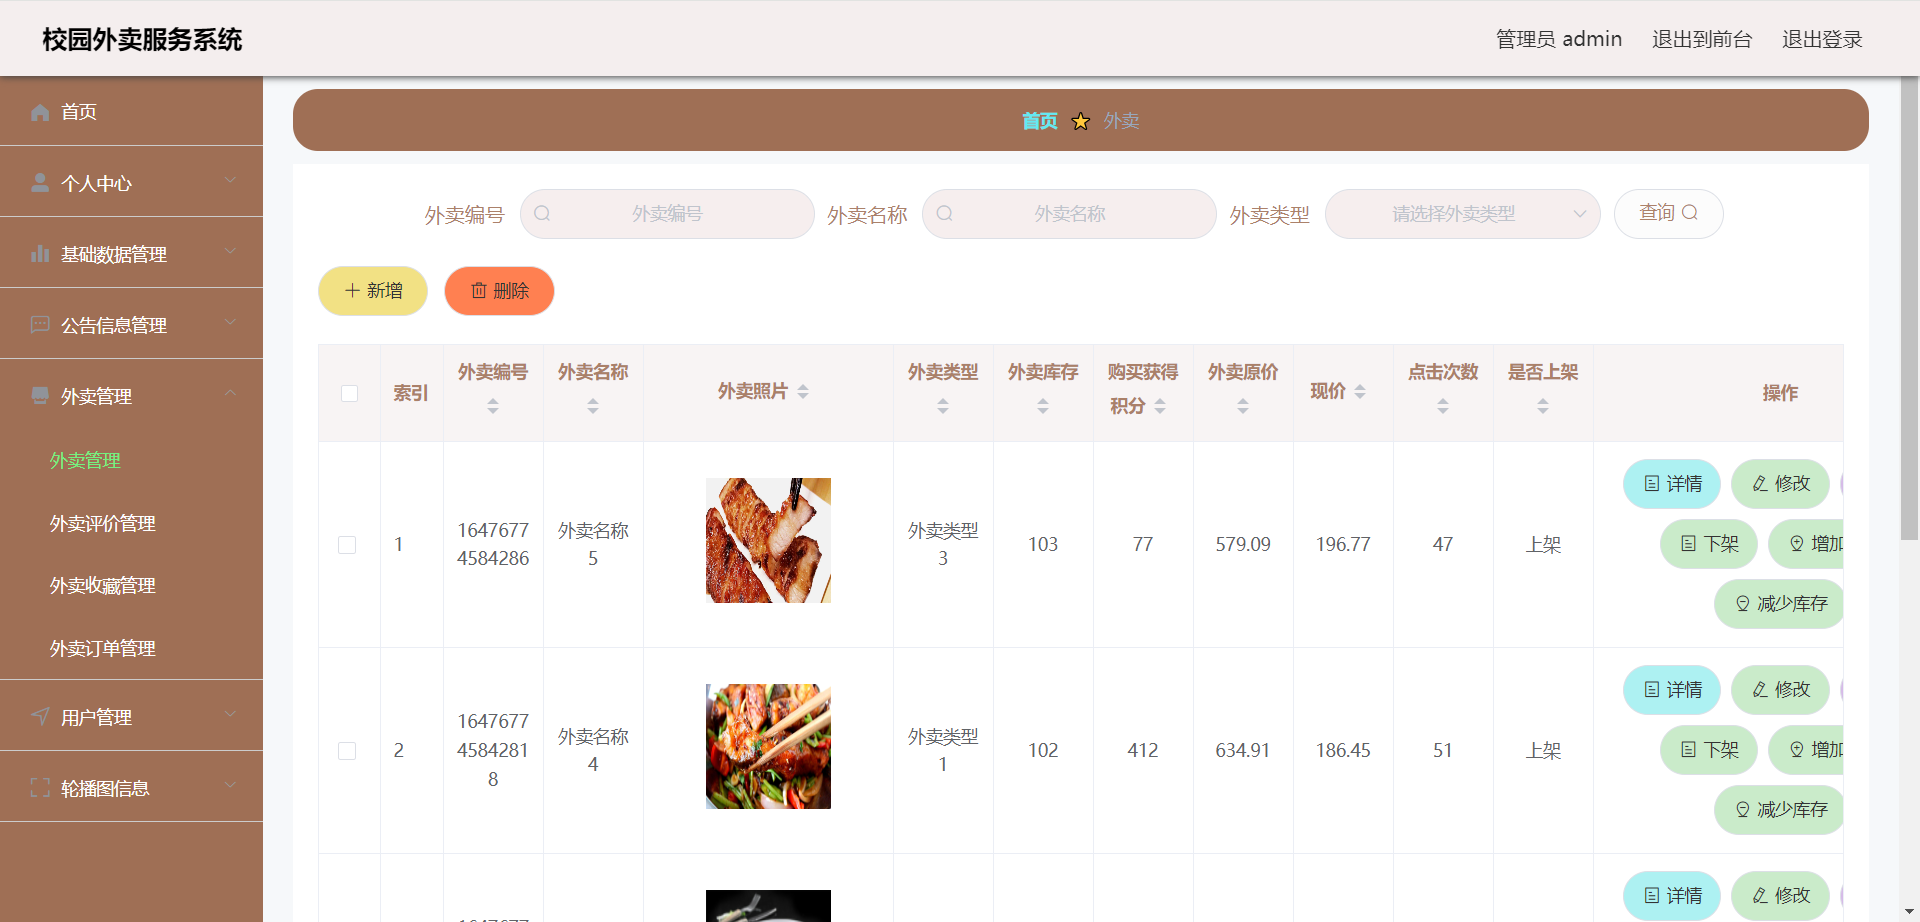Image resolution: width=1920 pixels, height=922 pixels.
Task: Click the home icon beside 首页 in sidebar
Action: pos(39,111)
